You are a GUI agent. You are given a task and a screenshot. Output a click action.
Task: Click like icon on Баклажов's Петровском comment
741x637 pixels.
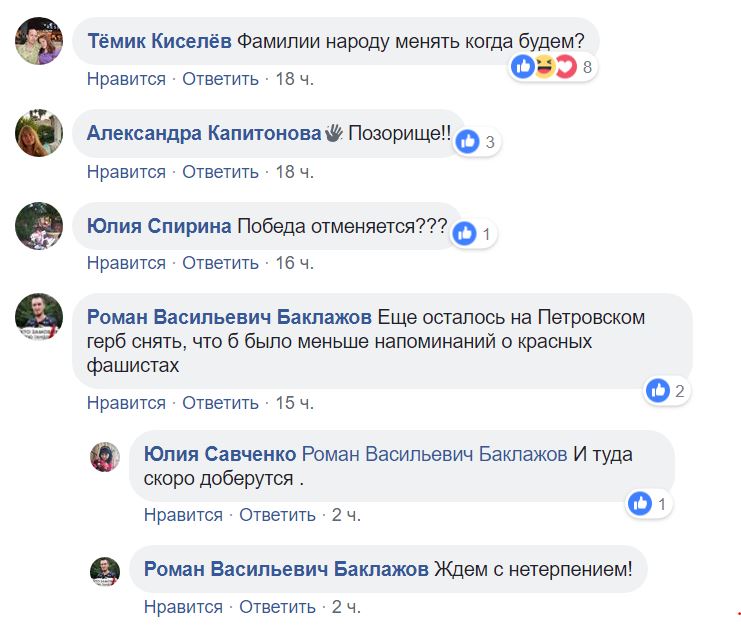657,391
